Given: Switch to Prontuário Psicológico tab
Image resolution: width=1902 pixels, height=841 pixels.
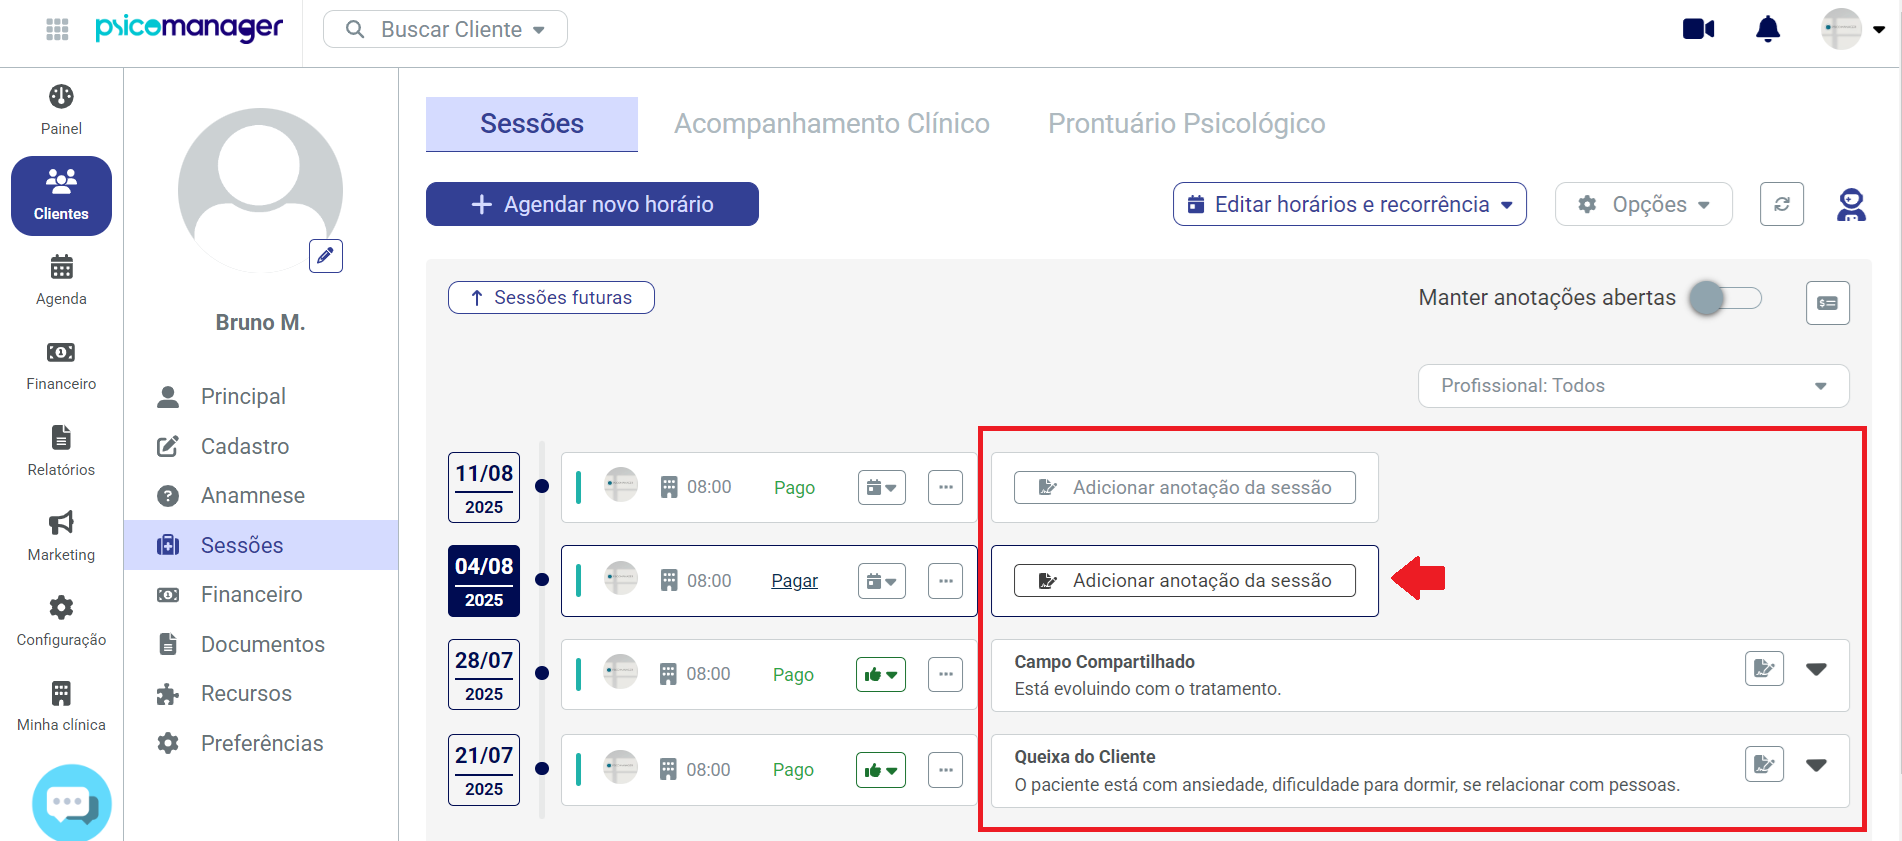Looking at the screenshot, I should [x=1187, y=124].
